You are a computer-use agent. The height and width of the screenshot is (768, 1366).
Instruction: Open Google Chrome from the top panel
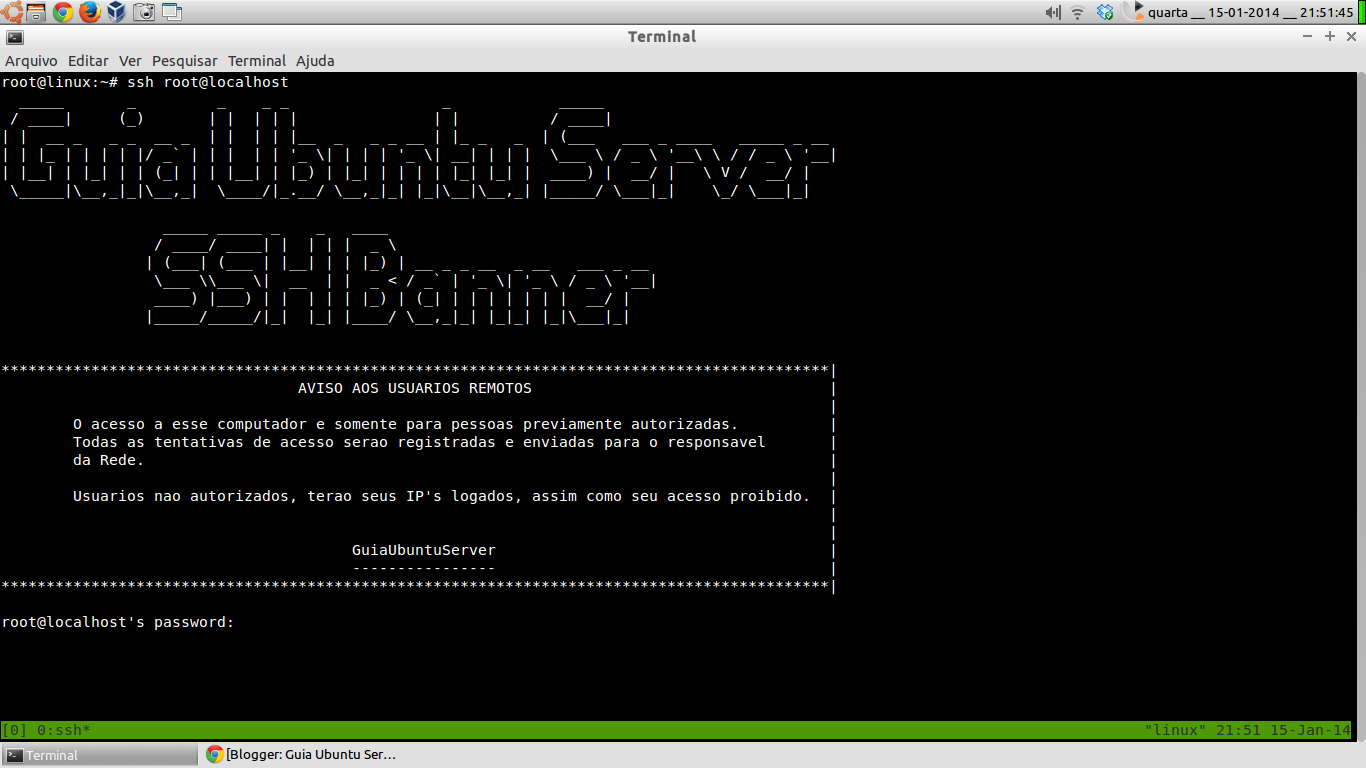(62, 9)
